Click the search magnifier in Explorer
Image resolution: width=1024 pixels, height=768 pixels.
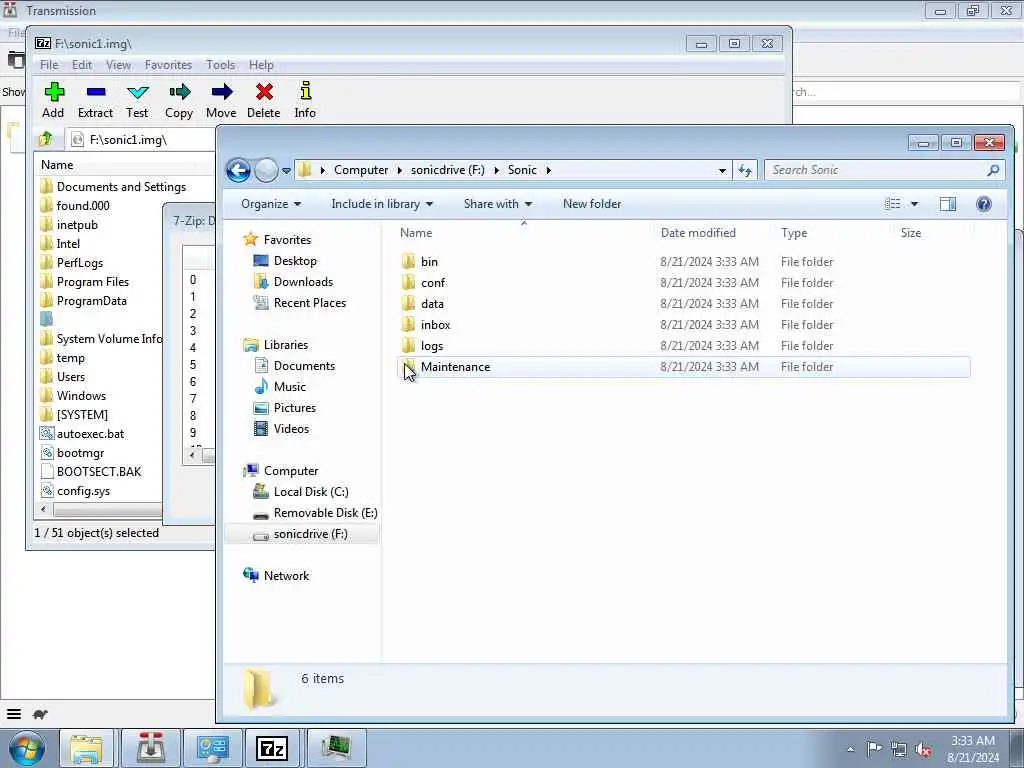coord(993,170)
